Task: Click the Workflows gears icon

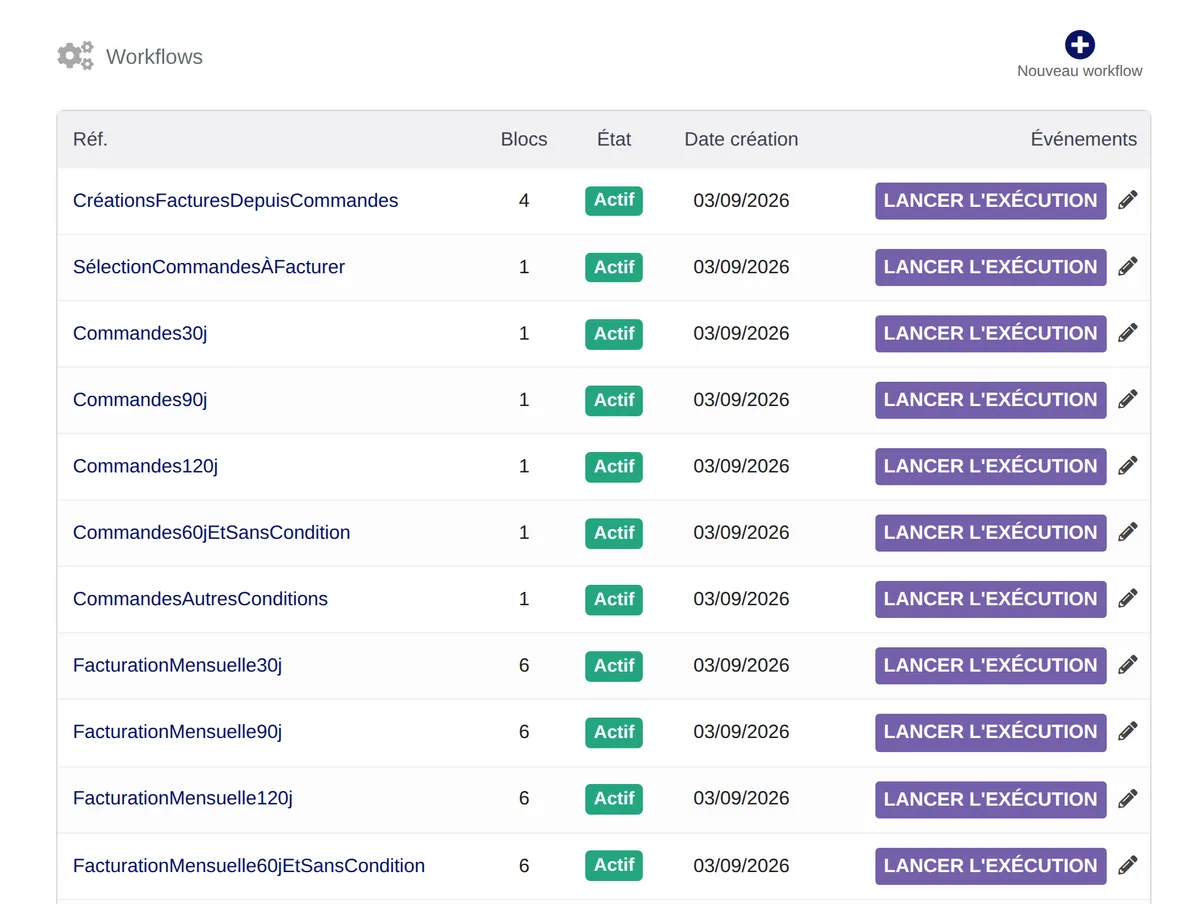Action: tap(75, 56)
